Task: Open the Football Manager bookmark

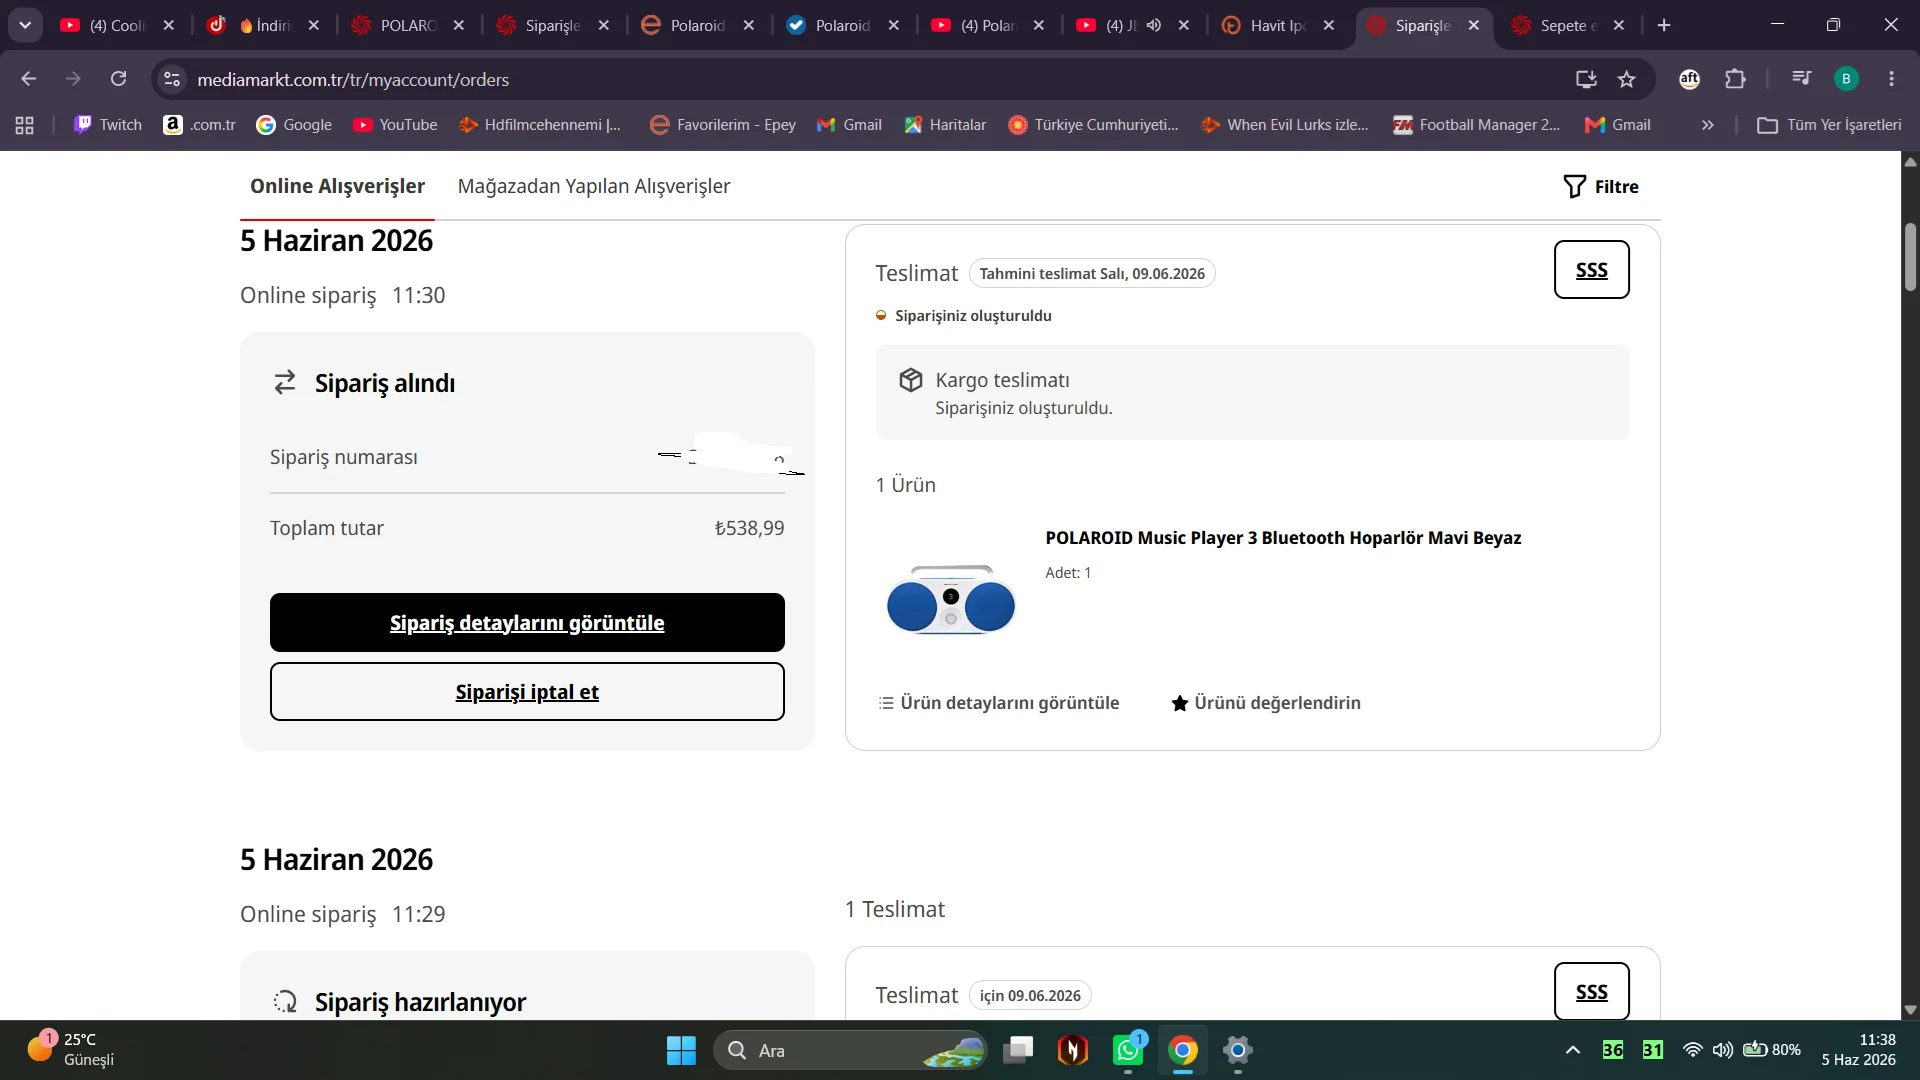Action: 1477,125
